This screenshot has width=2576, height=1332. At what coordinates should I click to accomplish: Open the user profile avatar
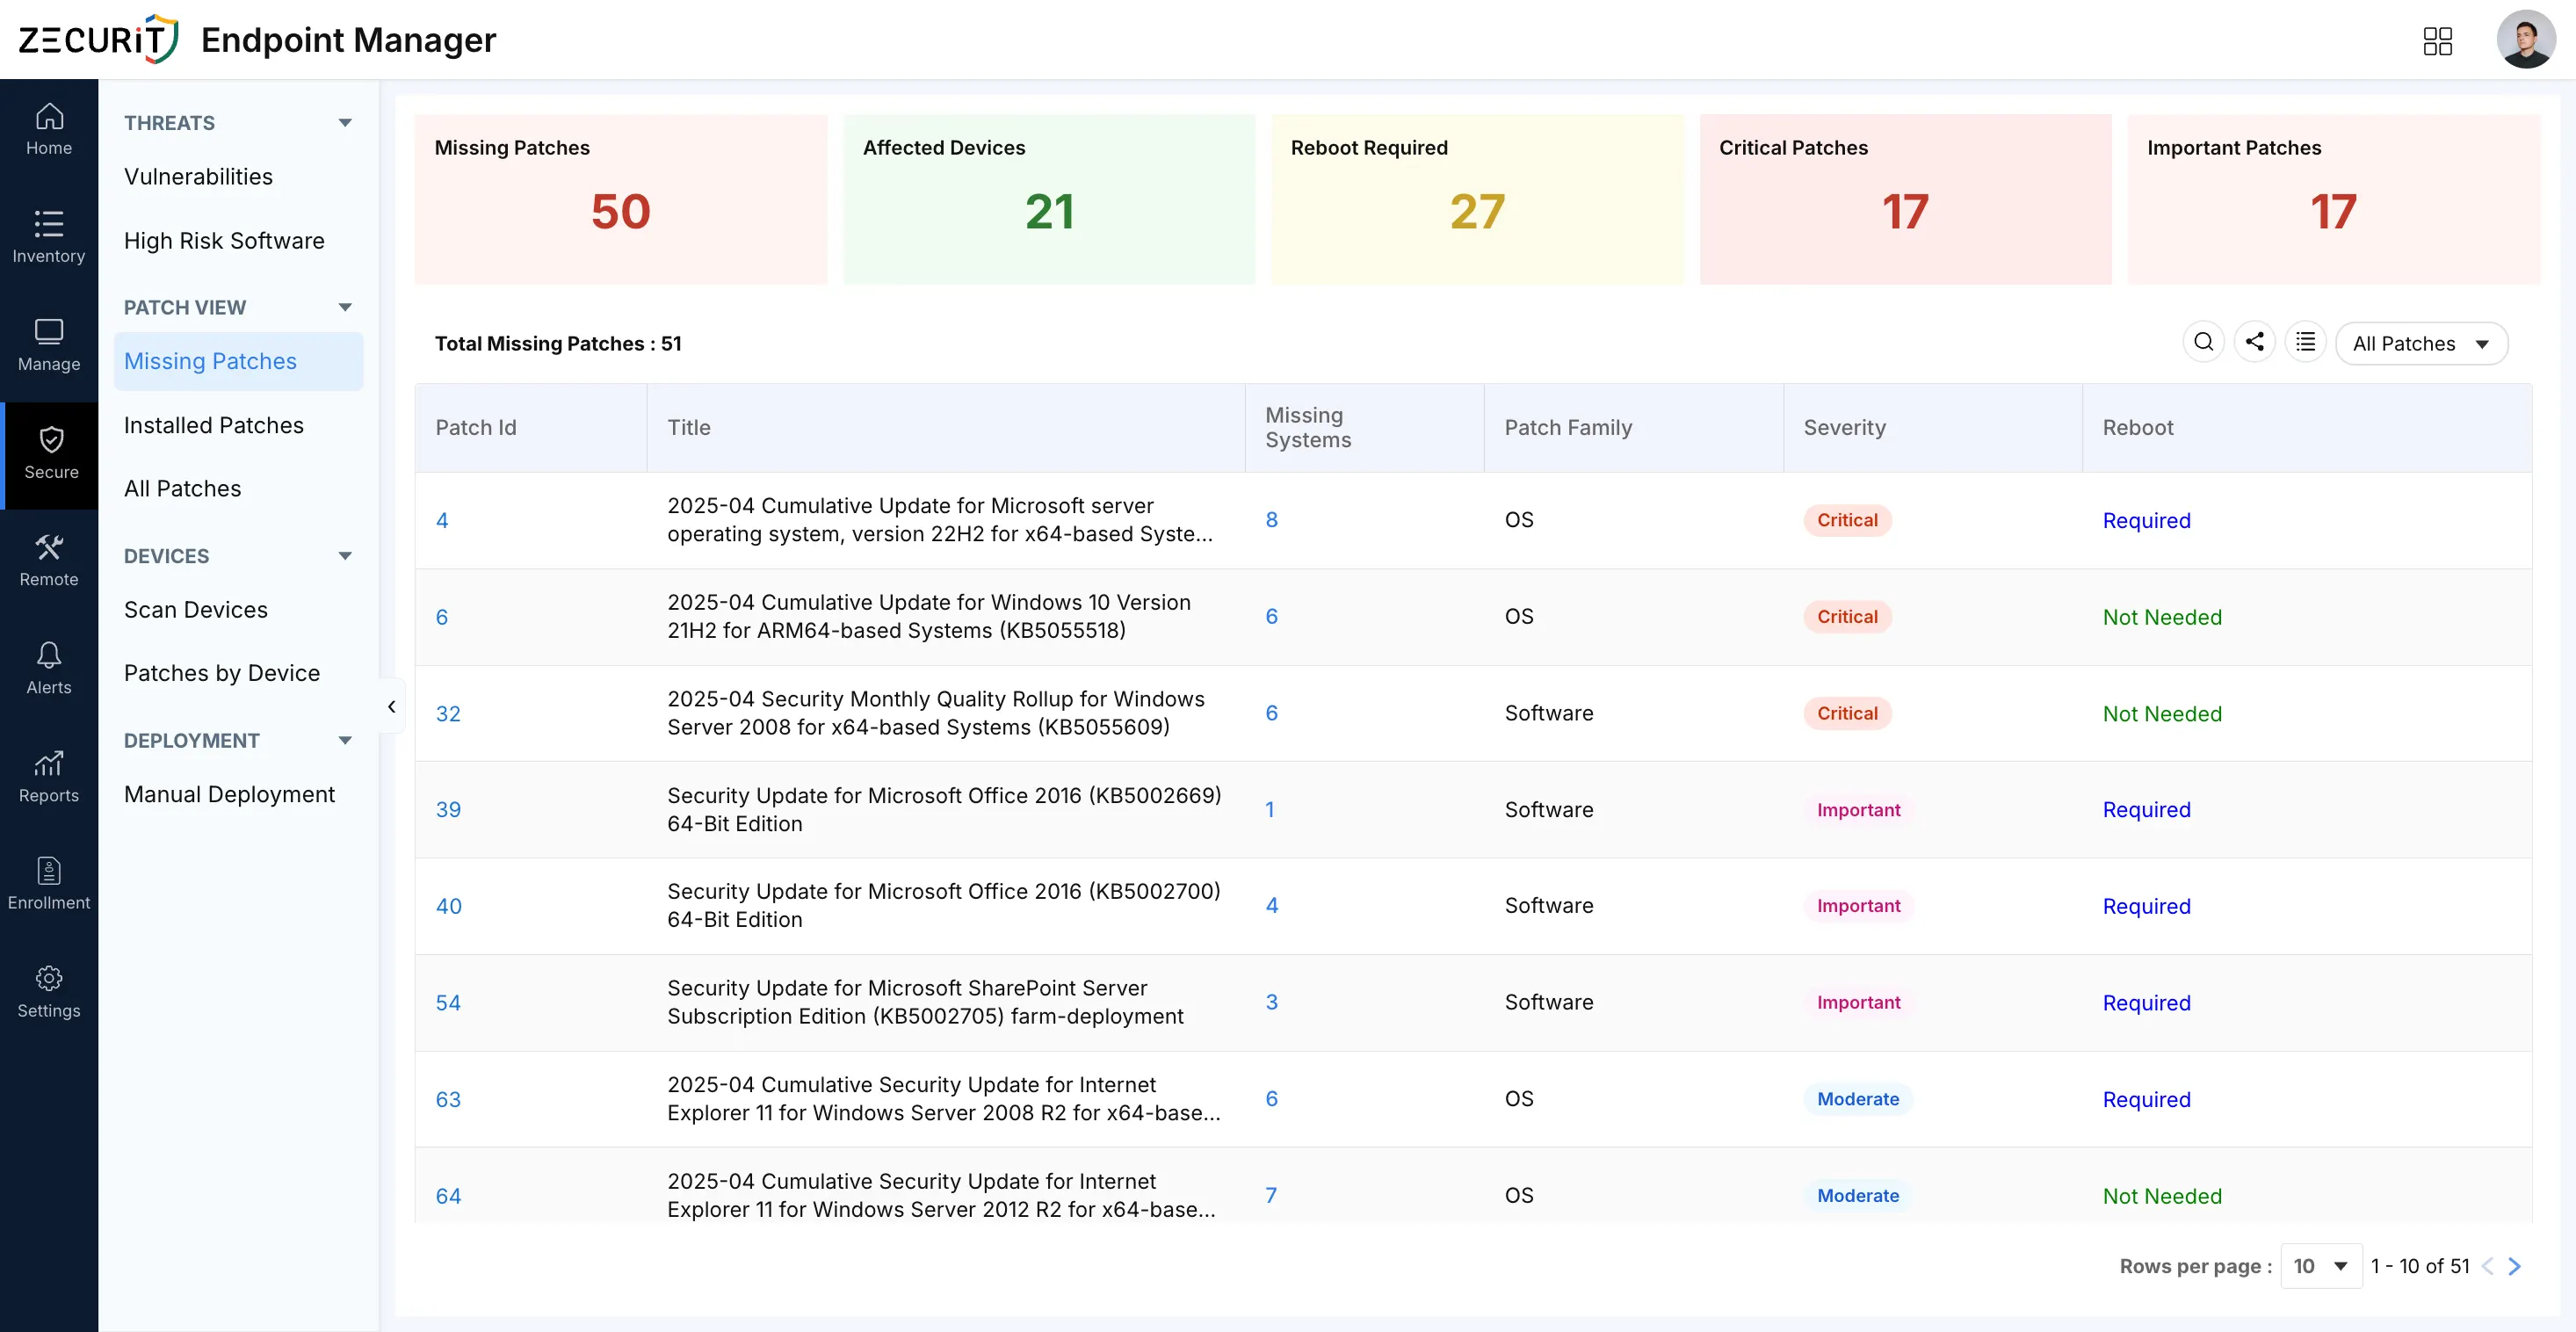(2525, 40)
